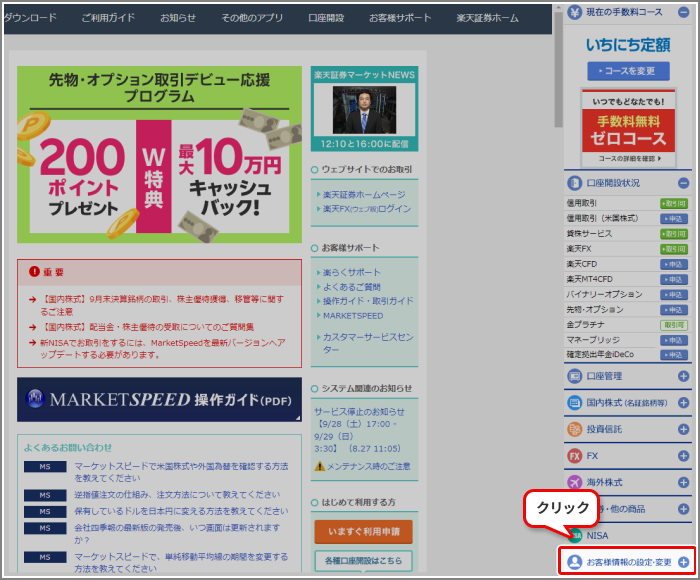
Task: Click 申込 button for 確定拠出年金iDeCo
Action: pos(673,355)
